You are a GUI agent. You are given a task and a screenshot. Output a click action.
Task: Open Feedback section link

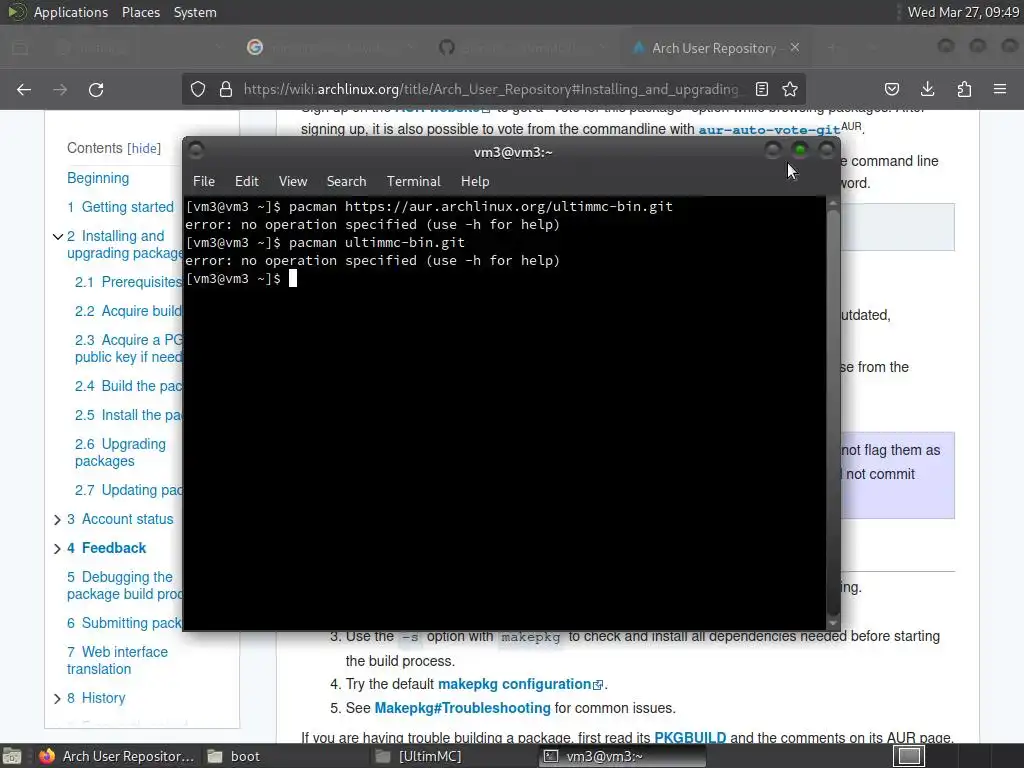pyautogui.click(x=106, y=548)
